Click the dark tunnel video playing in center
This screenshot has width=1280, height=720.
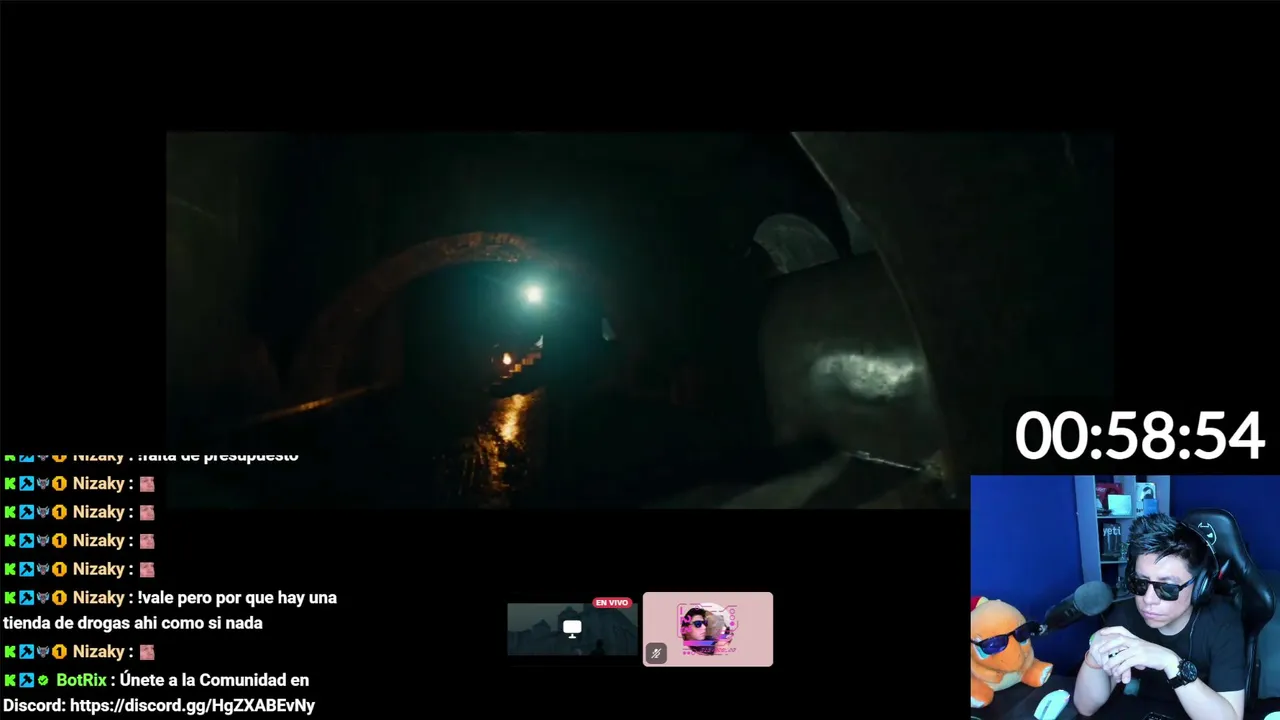pyautogui.click(x=640, y=320)
